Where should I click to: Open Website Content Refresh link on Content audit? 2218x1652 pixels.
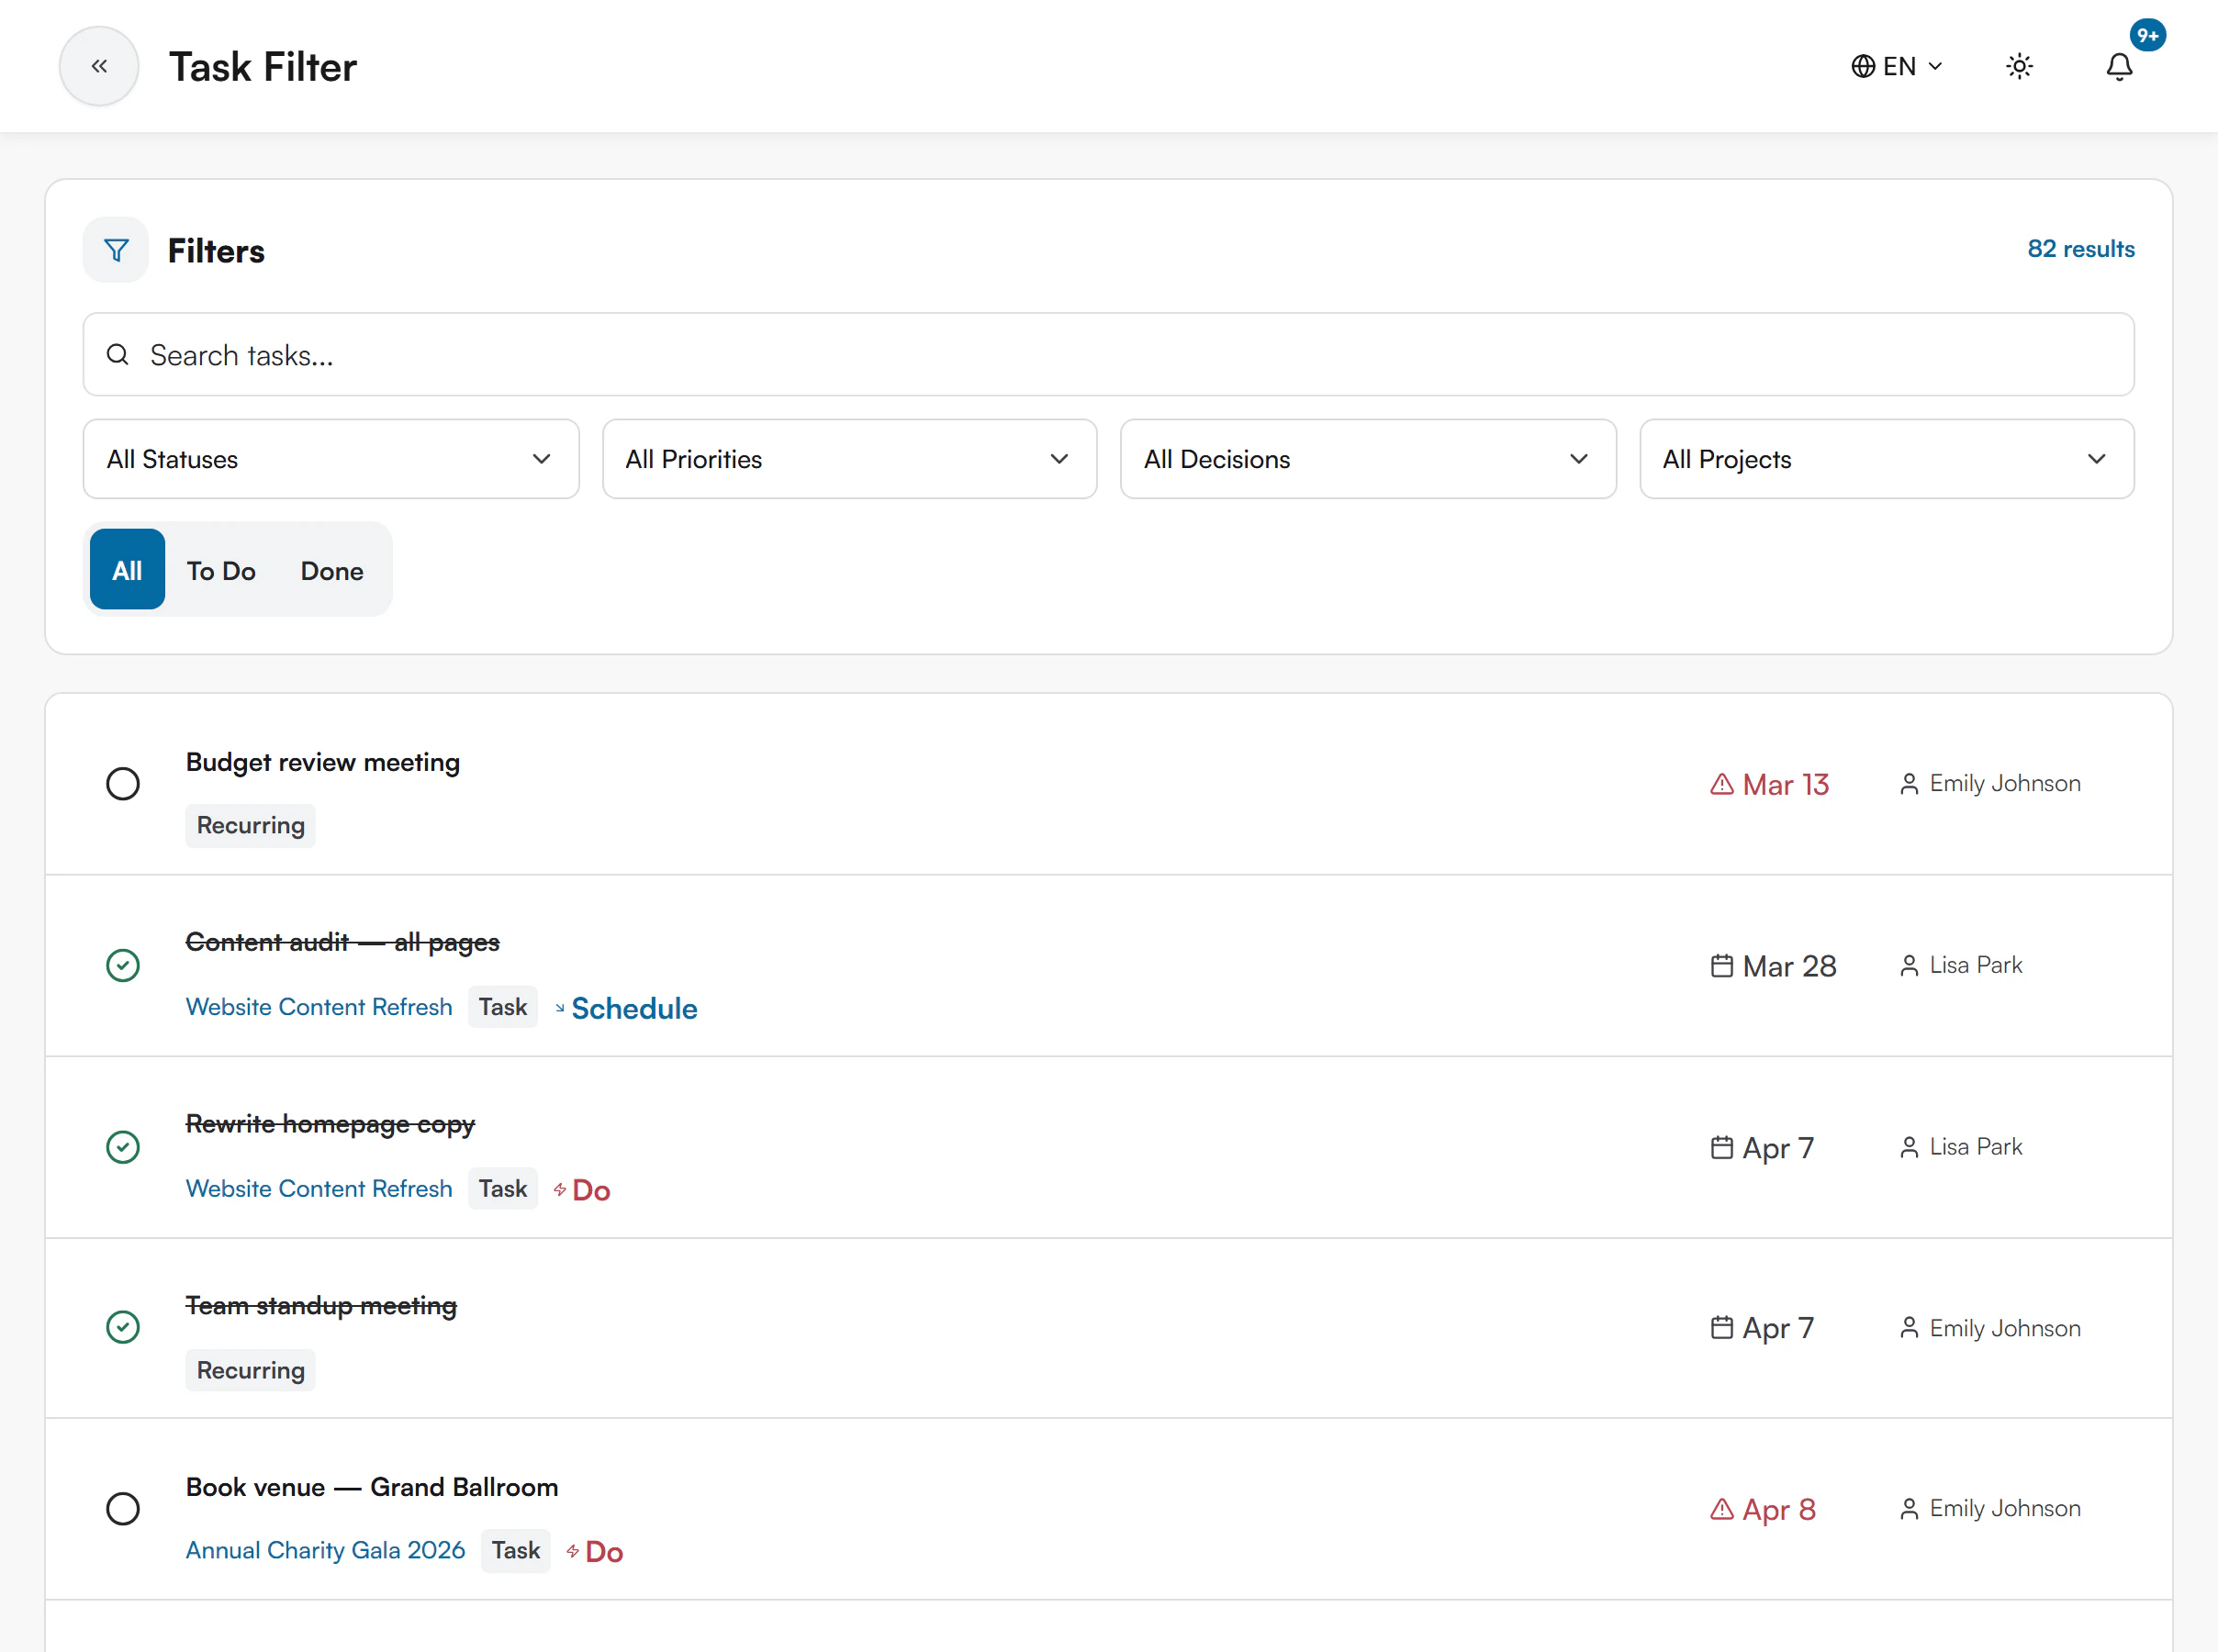pyautogui.click(x=319, y=1007)
